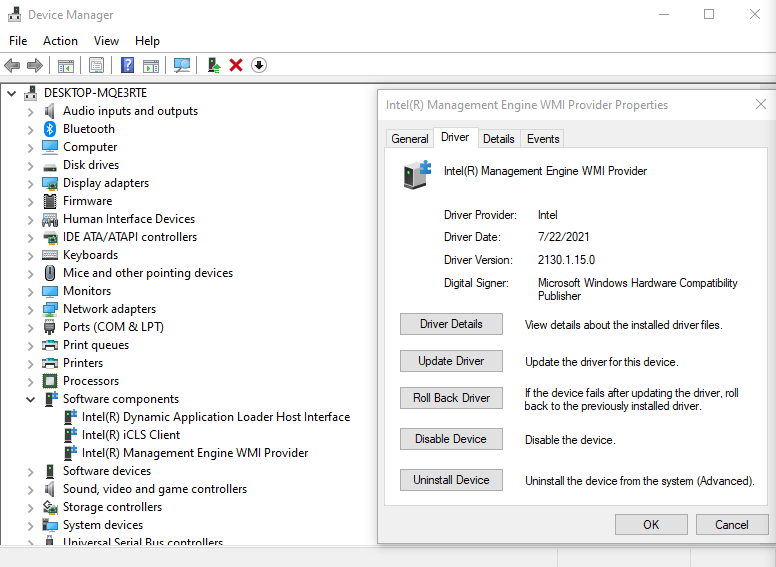
Task: Expand the IDE ATA/ATAPI controllers category
Action: pyautogui.click(x=31, y=238)
